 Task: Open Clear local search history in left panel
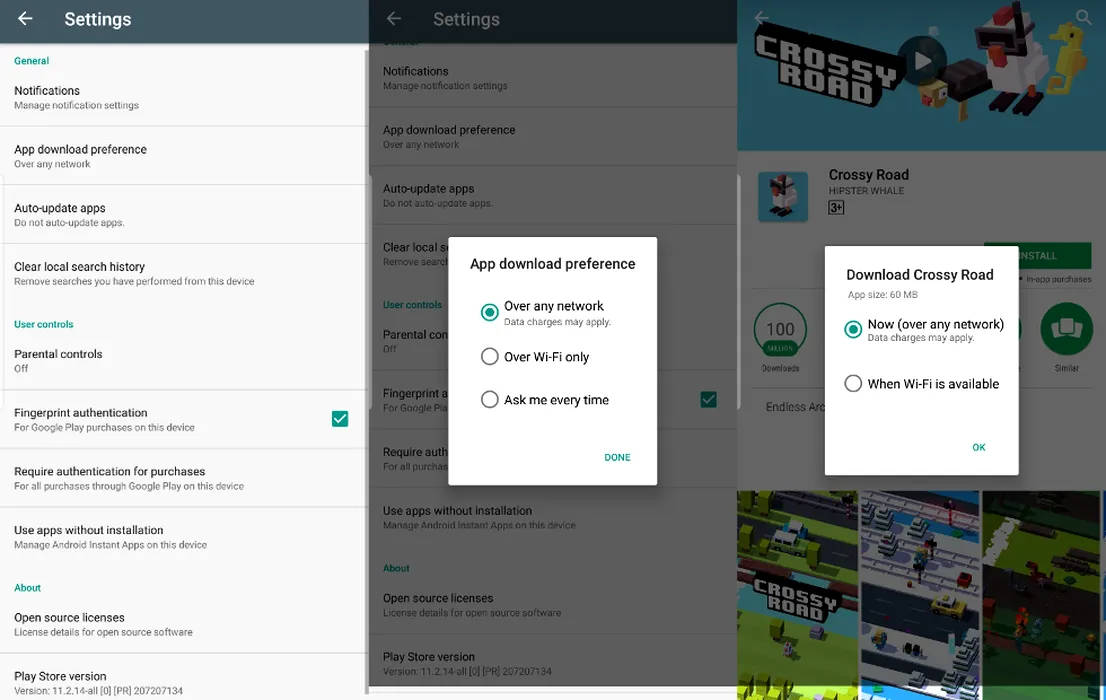tap(183, 273)
